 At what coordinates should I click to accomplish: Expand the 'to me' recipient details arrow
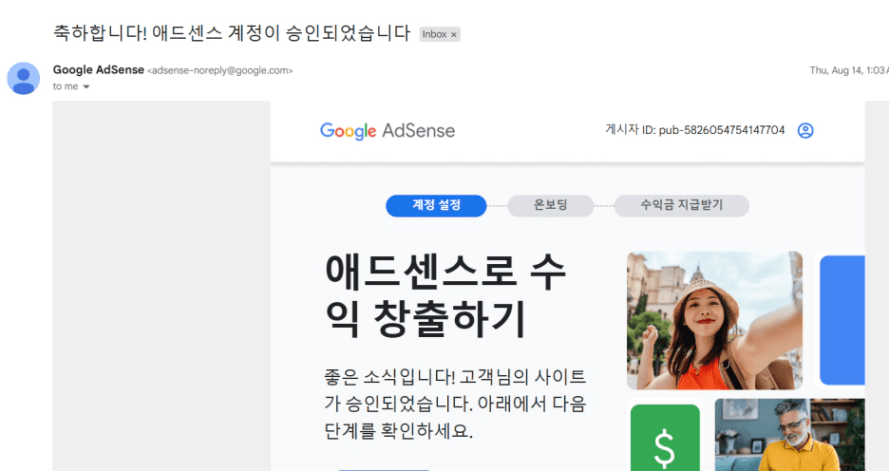tap(86, 87)
